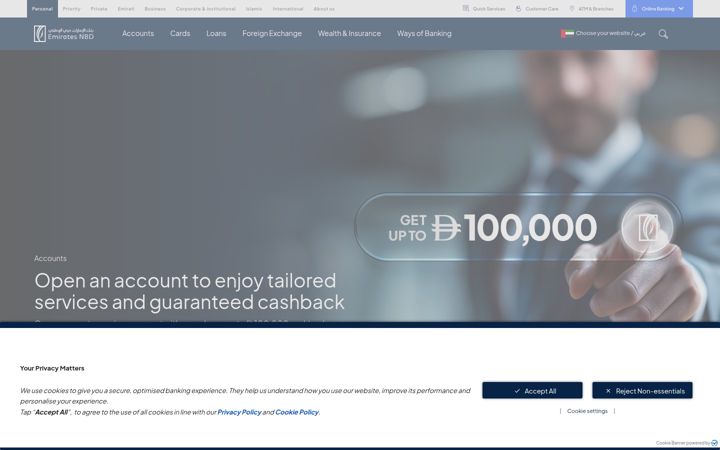Switch to the Business tab
The width and height of the screenshot is (720, 450).
[x=155, y=9]
